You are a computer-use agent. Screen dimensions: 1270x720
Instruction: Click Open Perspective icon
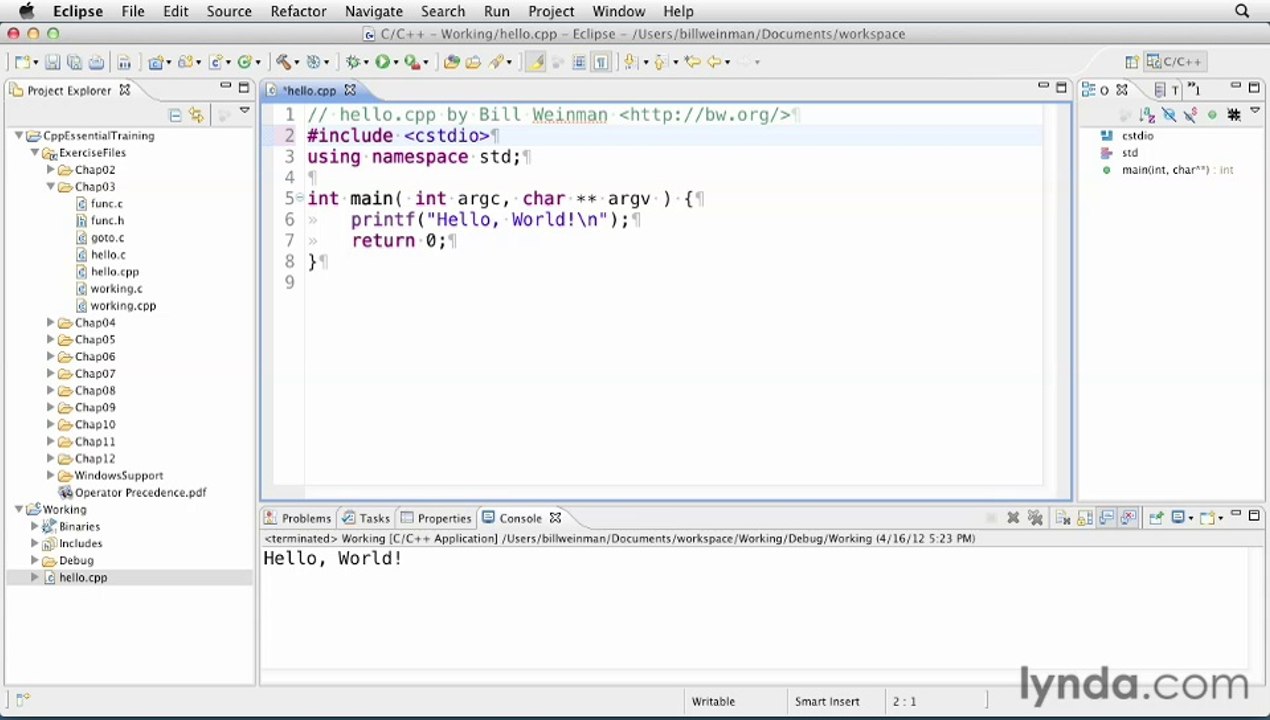[1132, 62]
